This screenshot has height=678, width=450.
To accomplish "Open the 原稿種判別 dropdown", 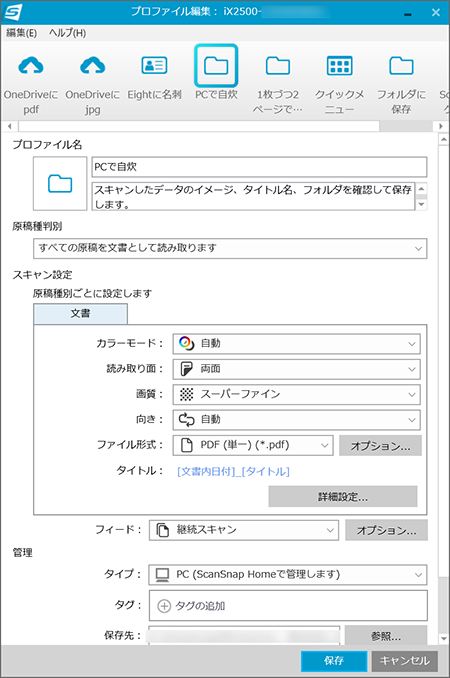I will 230,248.
